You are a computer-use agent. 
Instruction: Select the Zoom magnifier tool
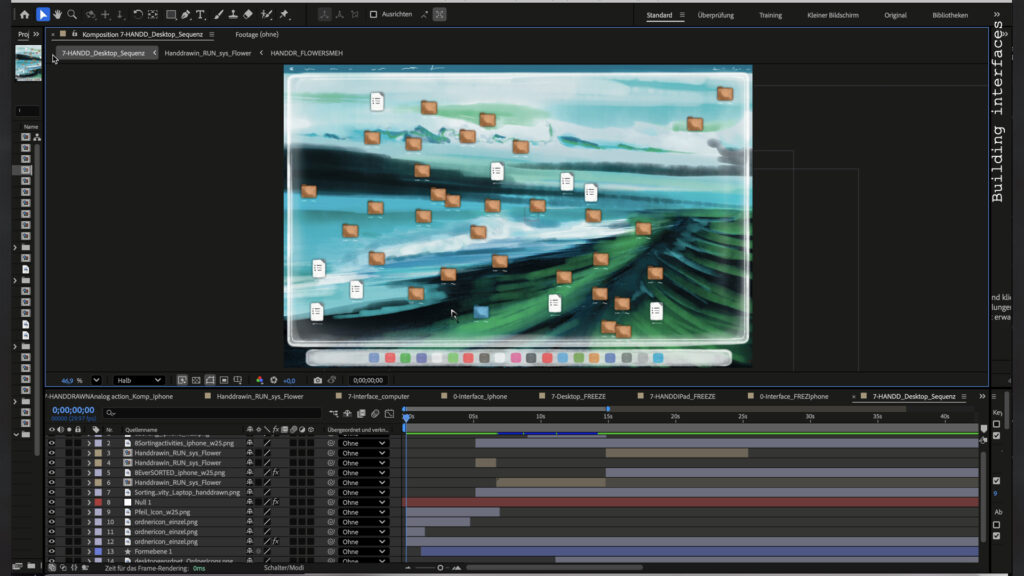[x=72, y=15]
